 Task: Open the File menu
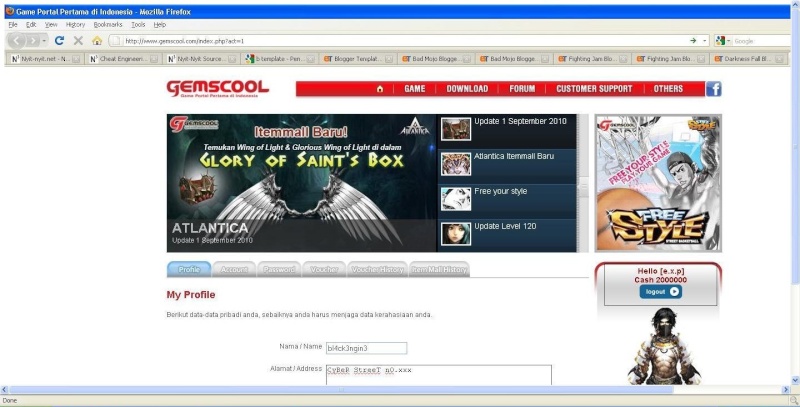click(x=13, y=24)
